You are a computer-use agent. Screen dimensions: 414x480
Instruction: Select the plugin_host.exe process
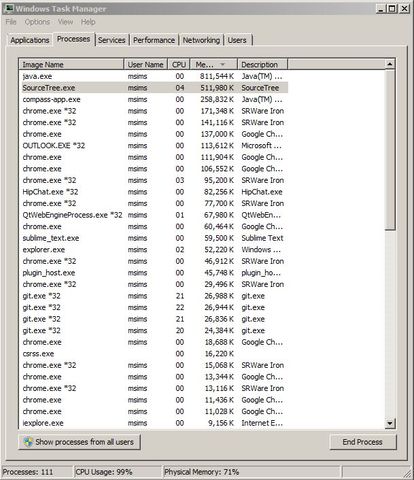(x=153, y=273)
